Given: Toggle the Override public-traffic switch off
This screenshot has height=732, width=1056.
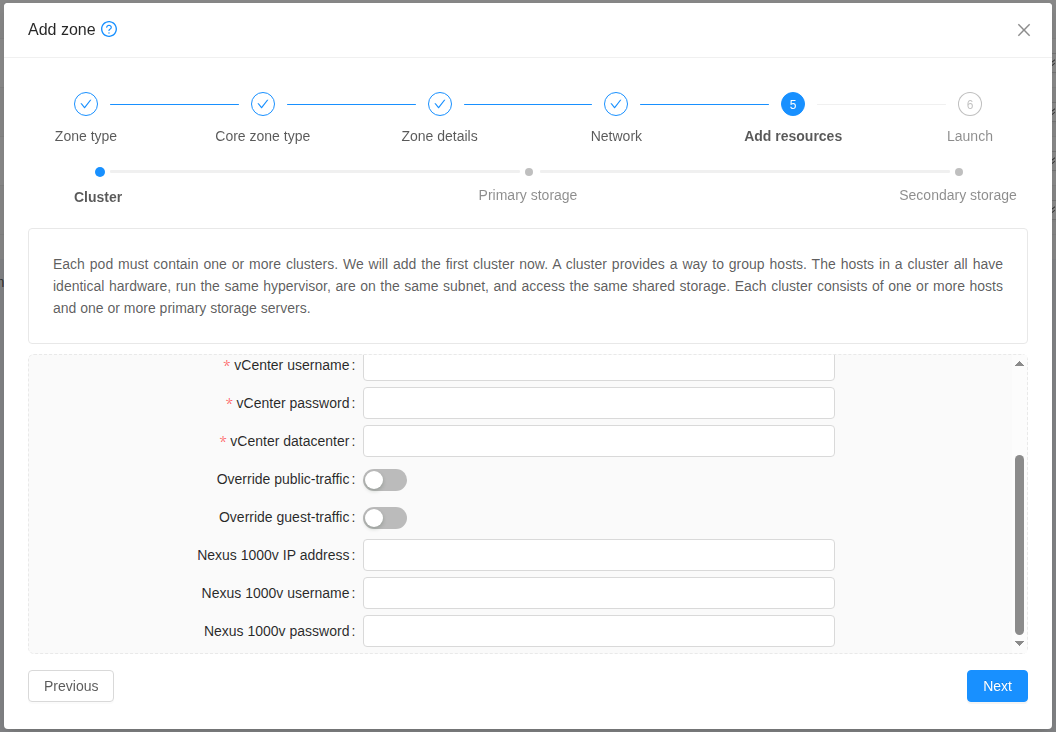Looking at the screenshot, I should pos(384,479).
